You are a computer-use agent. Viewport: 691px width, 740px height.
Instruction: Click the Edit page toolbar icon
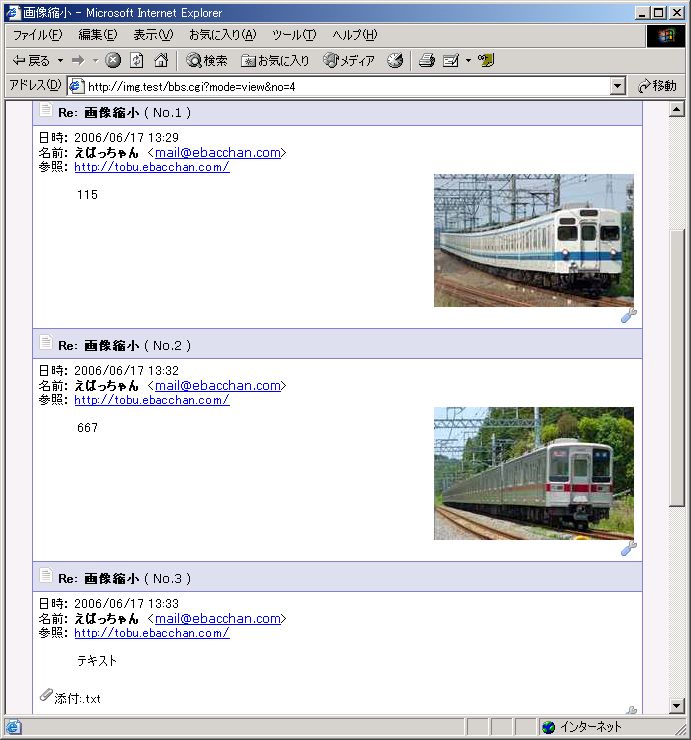click(x=451, y=60)
